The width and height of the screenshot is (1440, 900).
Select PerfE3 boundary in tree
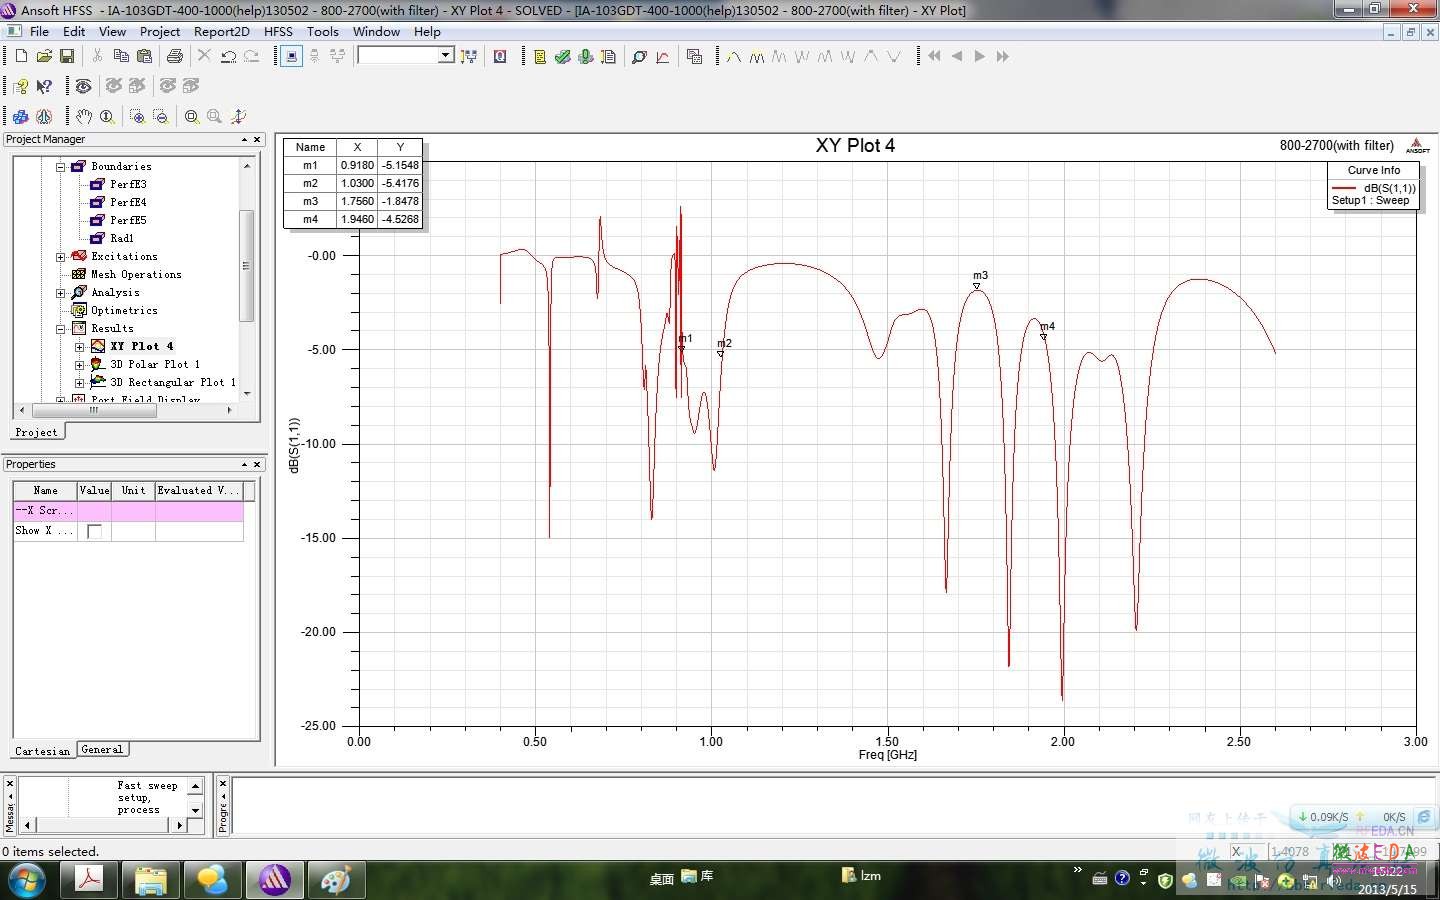coord(128,185)
